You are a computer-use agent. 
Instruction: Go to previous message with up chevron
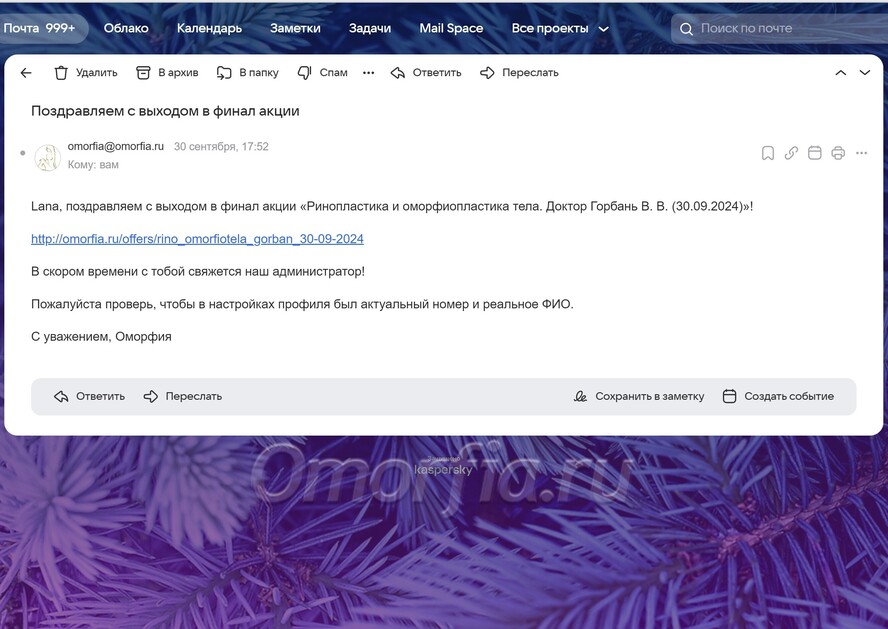841,72
